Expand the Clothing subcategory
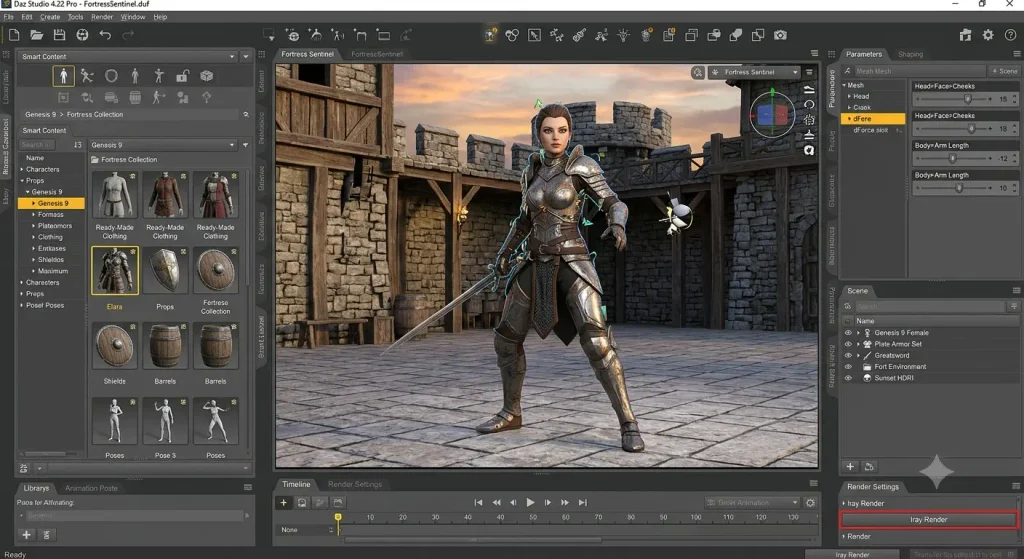This screenshot has width=1024, height=559. [x=33, y=237]
